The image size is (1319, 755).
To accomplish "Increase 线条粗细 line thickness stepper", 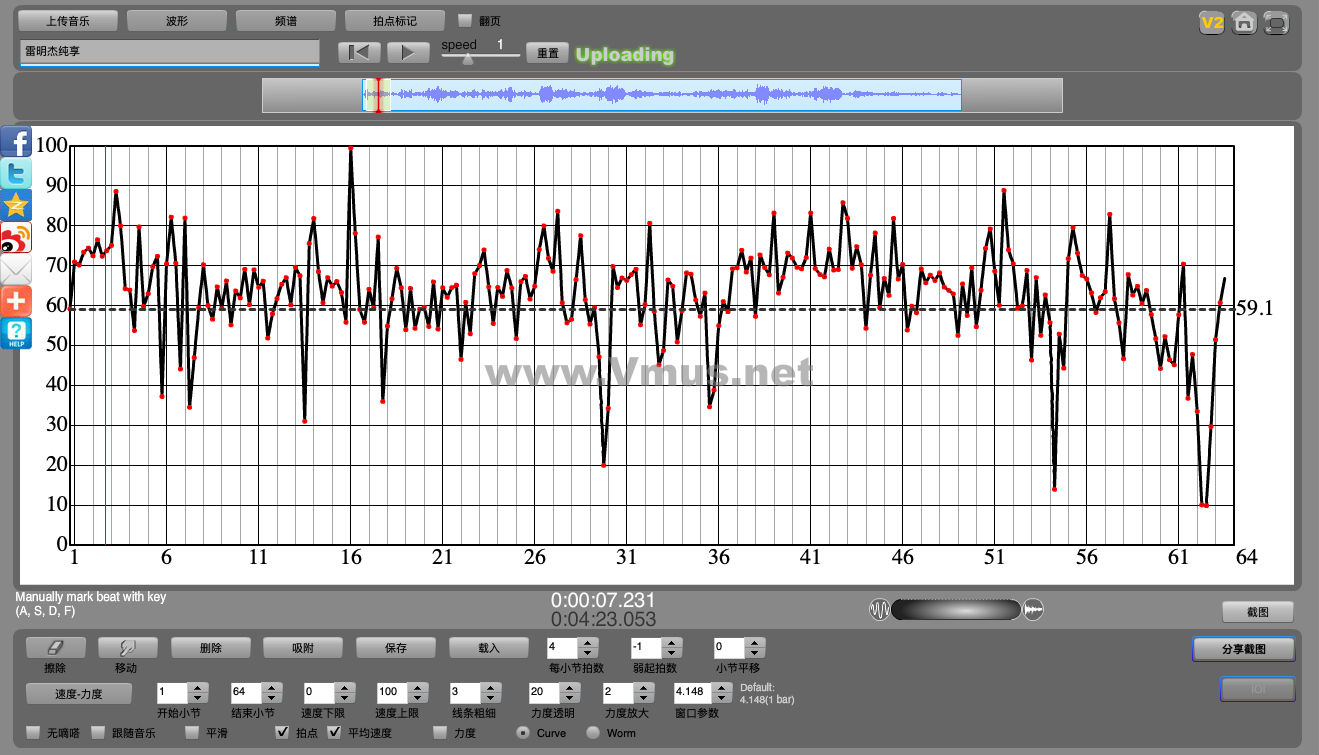I will 490,687.
